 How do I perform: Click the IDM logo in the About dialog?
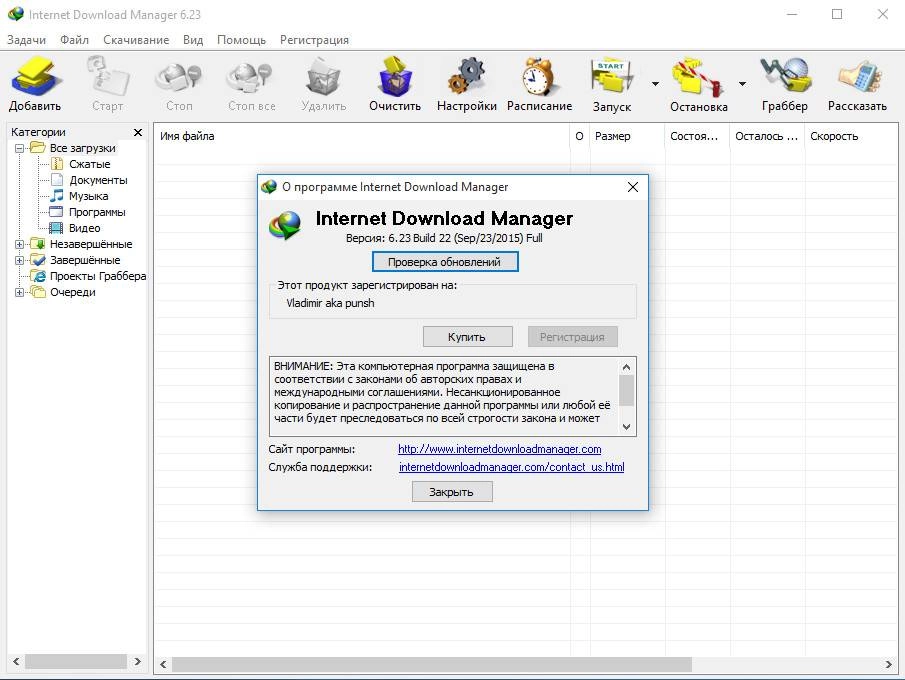click(x=285, y=226)
